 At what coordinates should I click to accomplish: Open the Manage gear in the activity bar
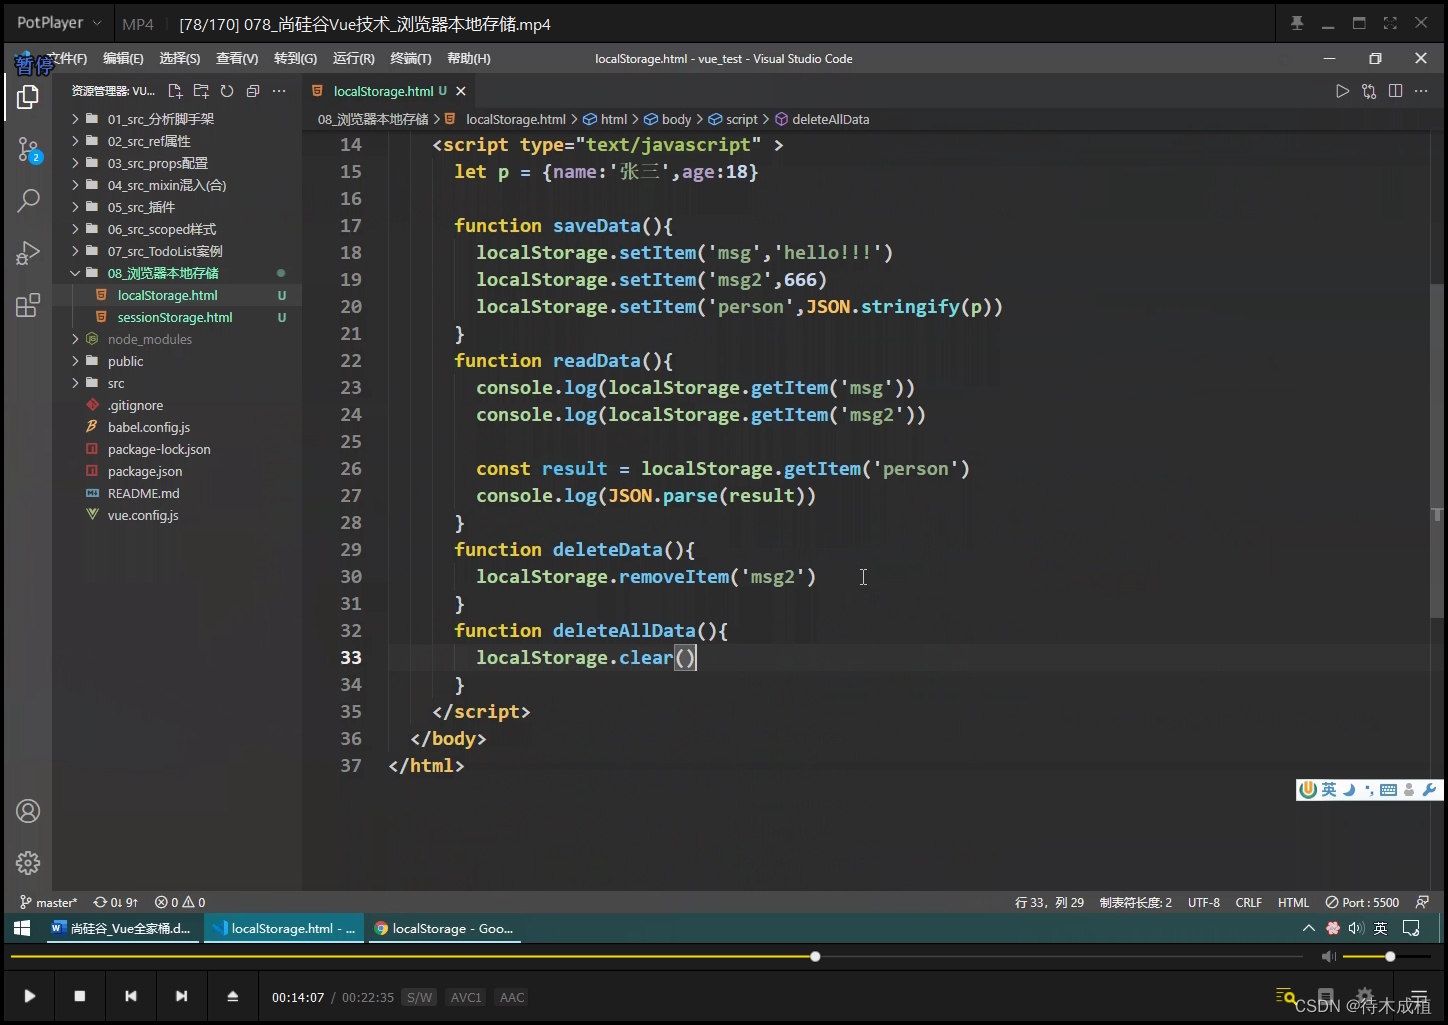tap(28, 863)
